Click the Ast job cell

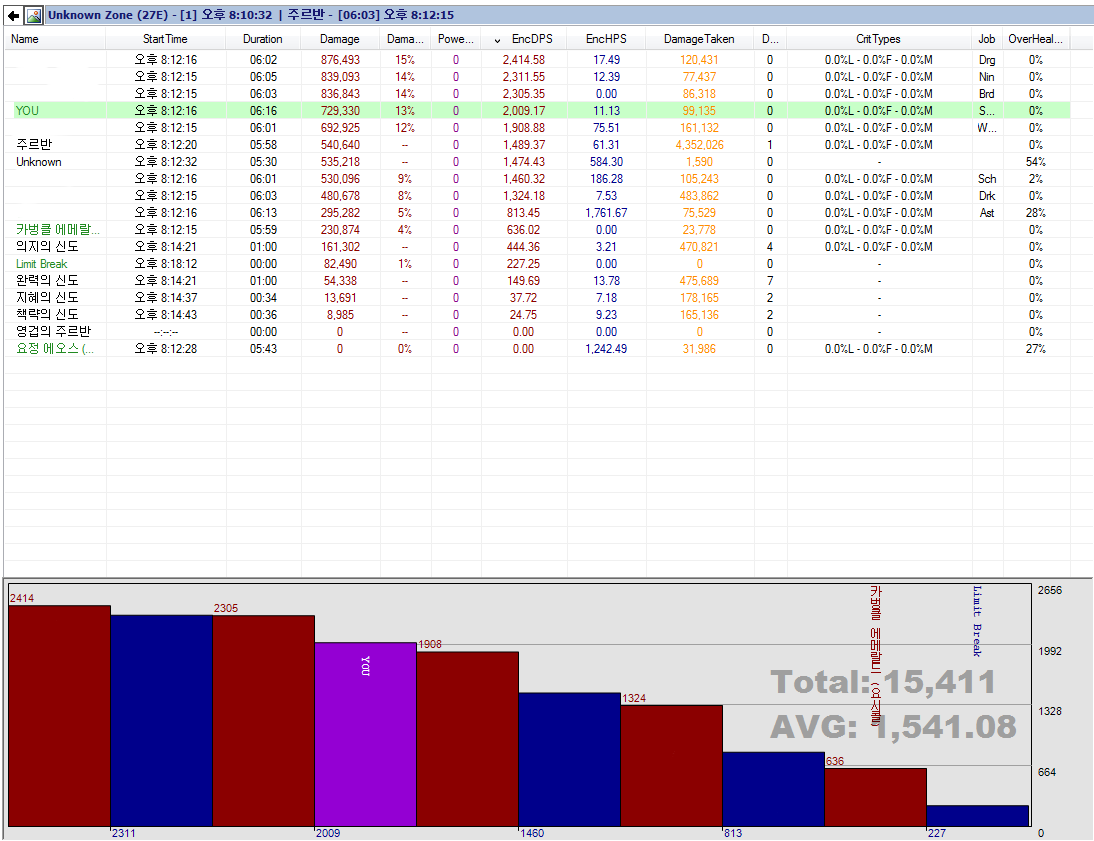(986, 213)
